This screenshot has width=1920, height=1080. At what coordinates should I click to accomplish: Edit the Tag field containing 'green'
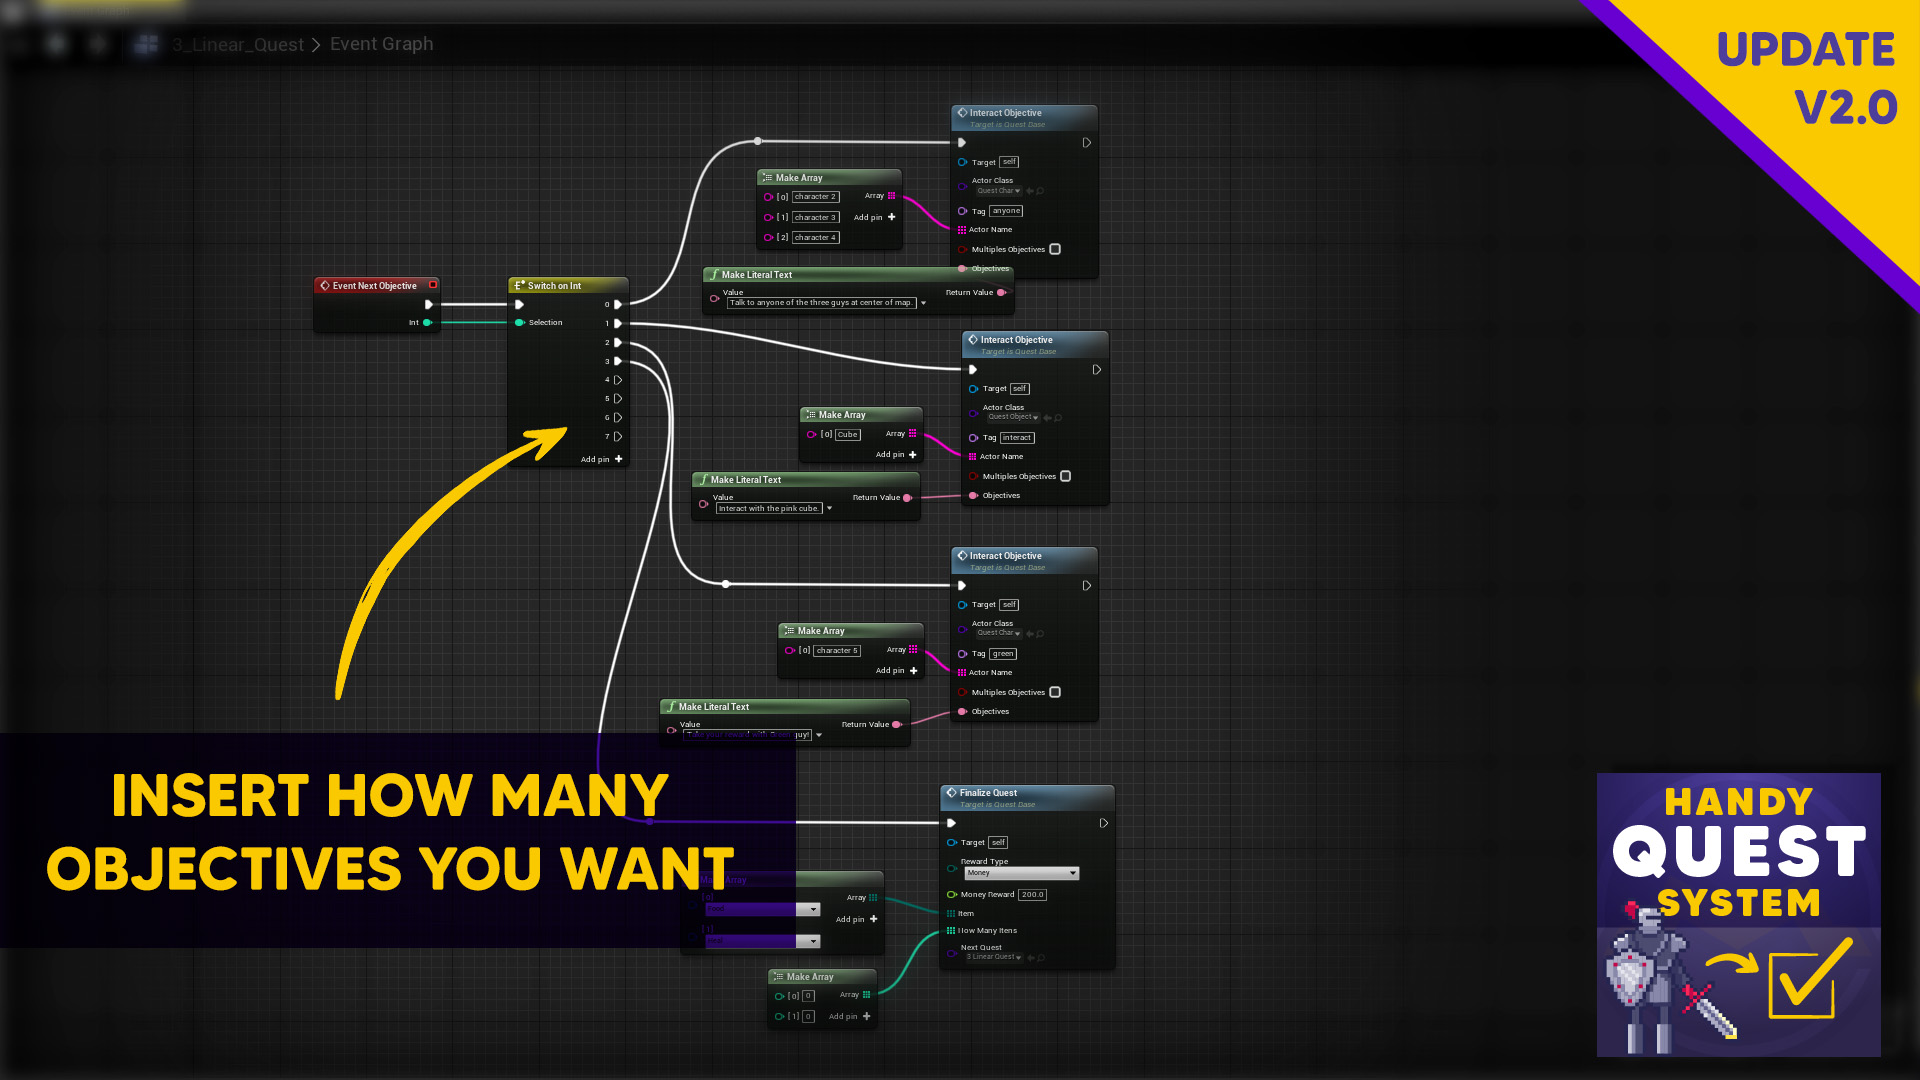click(1003, 654)
